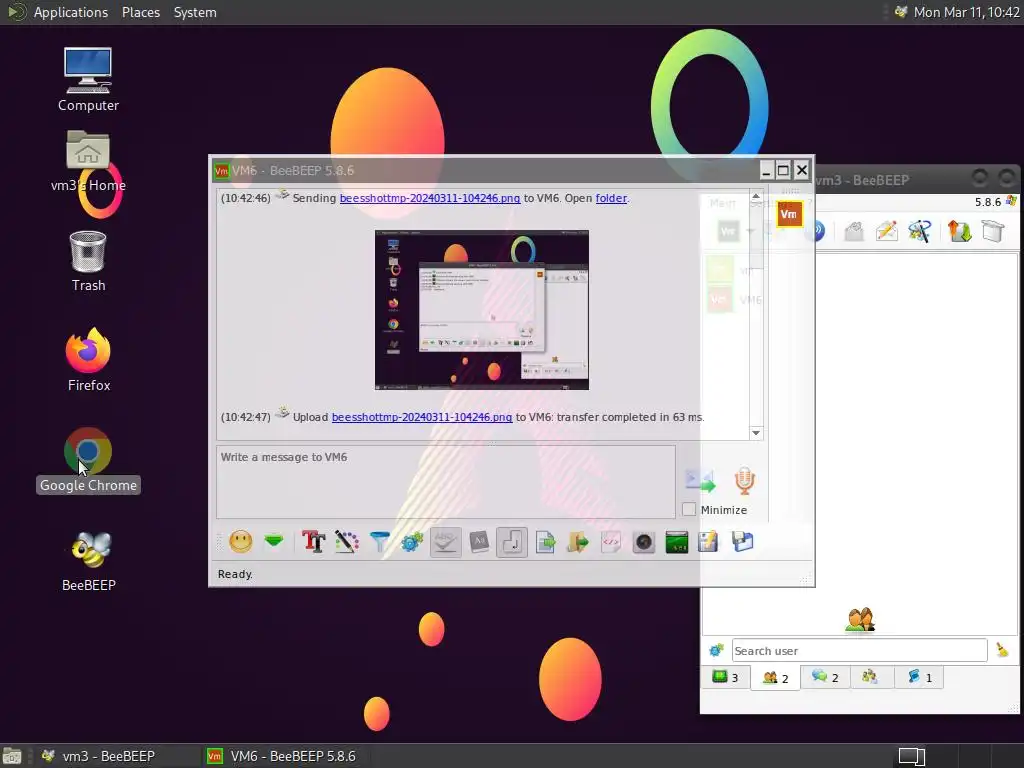Open the Places menu
The image size is (1024, 768).
tap(140, 12)
